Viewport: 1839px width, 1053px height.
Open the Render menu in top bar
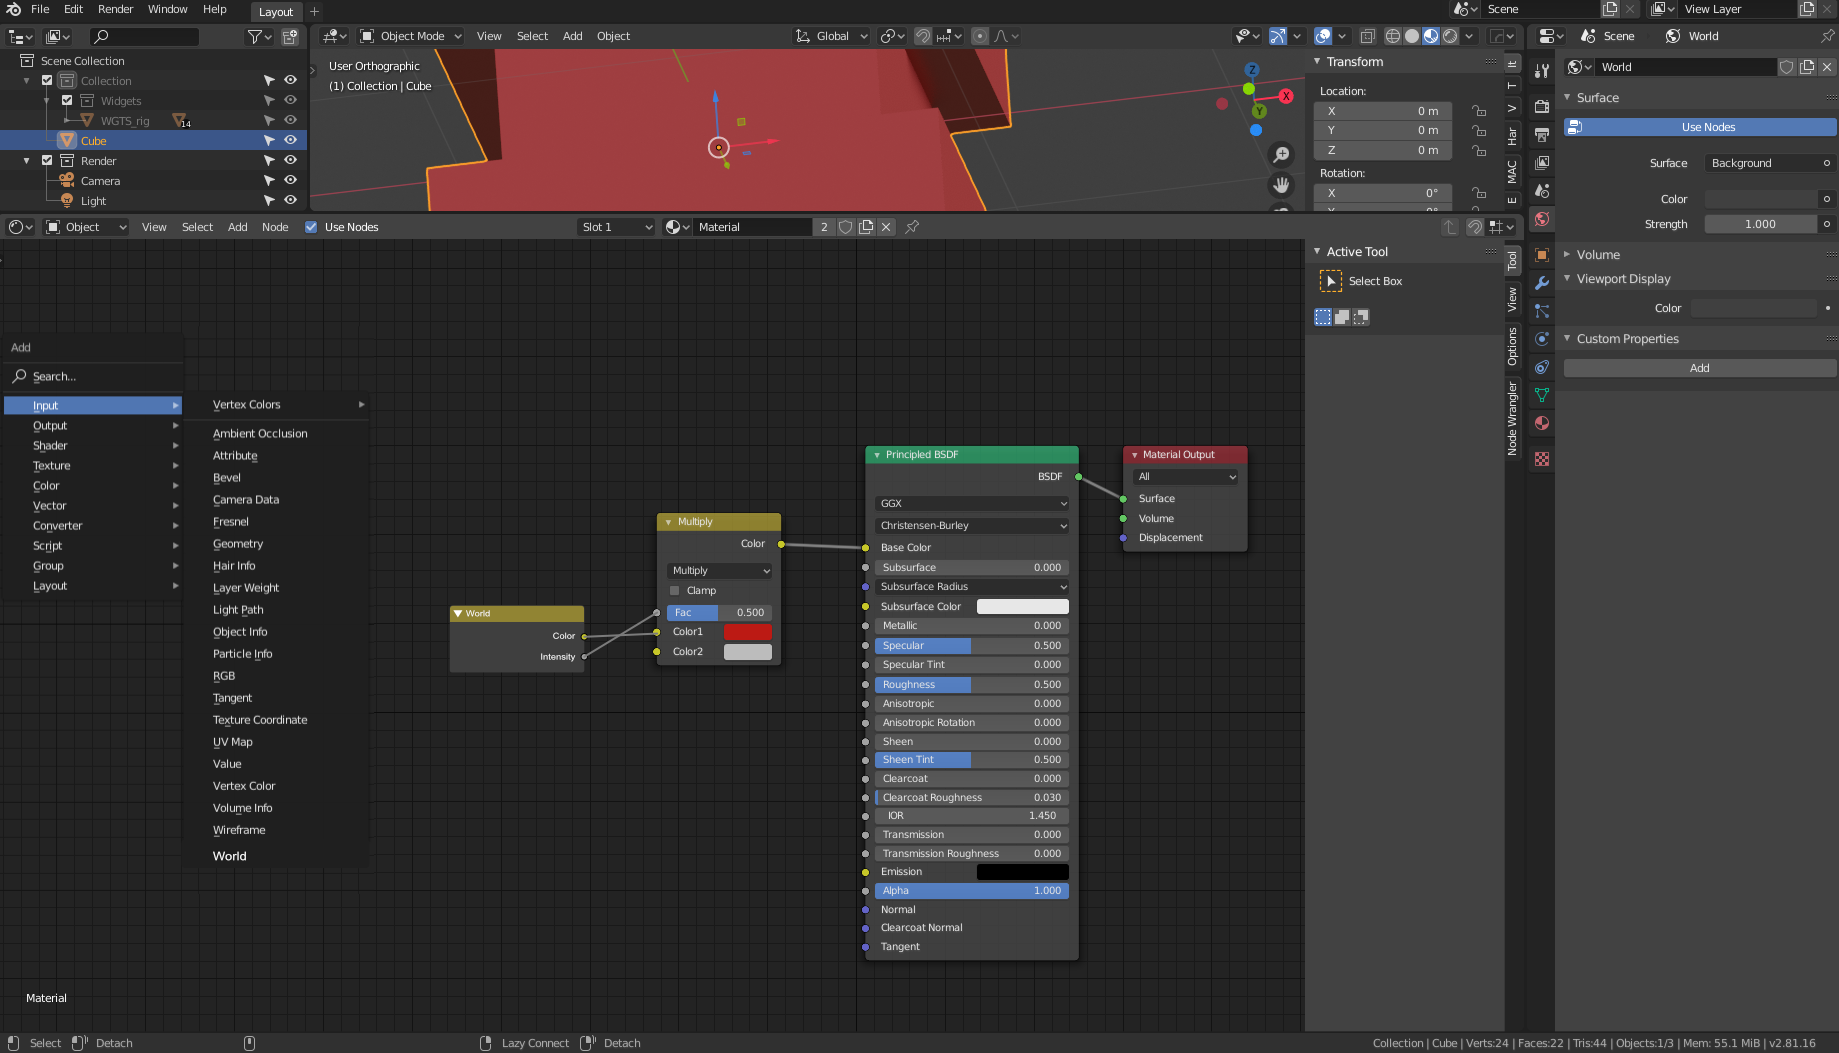pyautogui.click(x=115, y=9)
